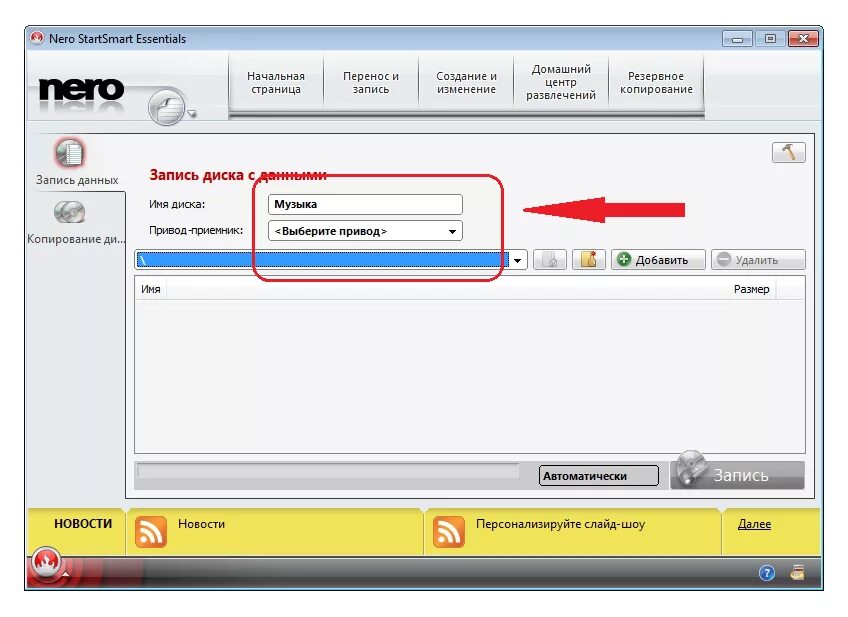Create a new folder with the folder icon
The height and width of the screenshot is (617, 848).
point(588,260)
